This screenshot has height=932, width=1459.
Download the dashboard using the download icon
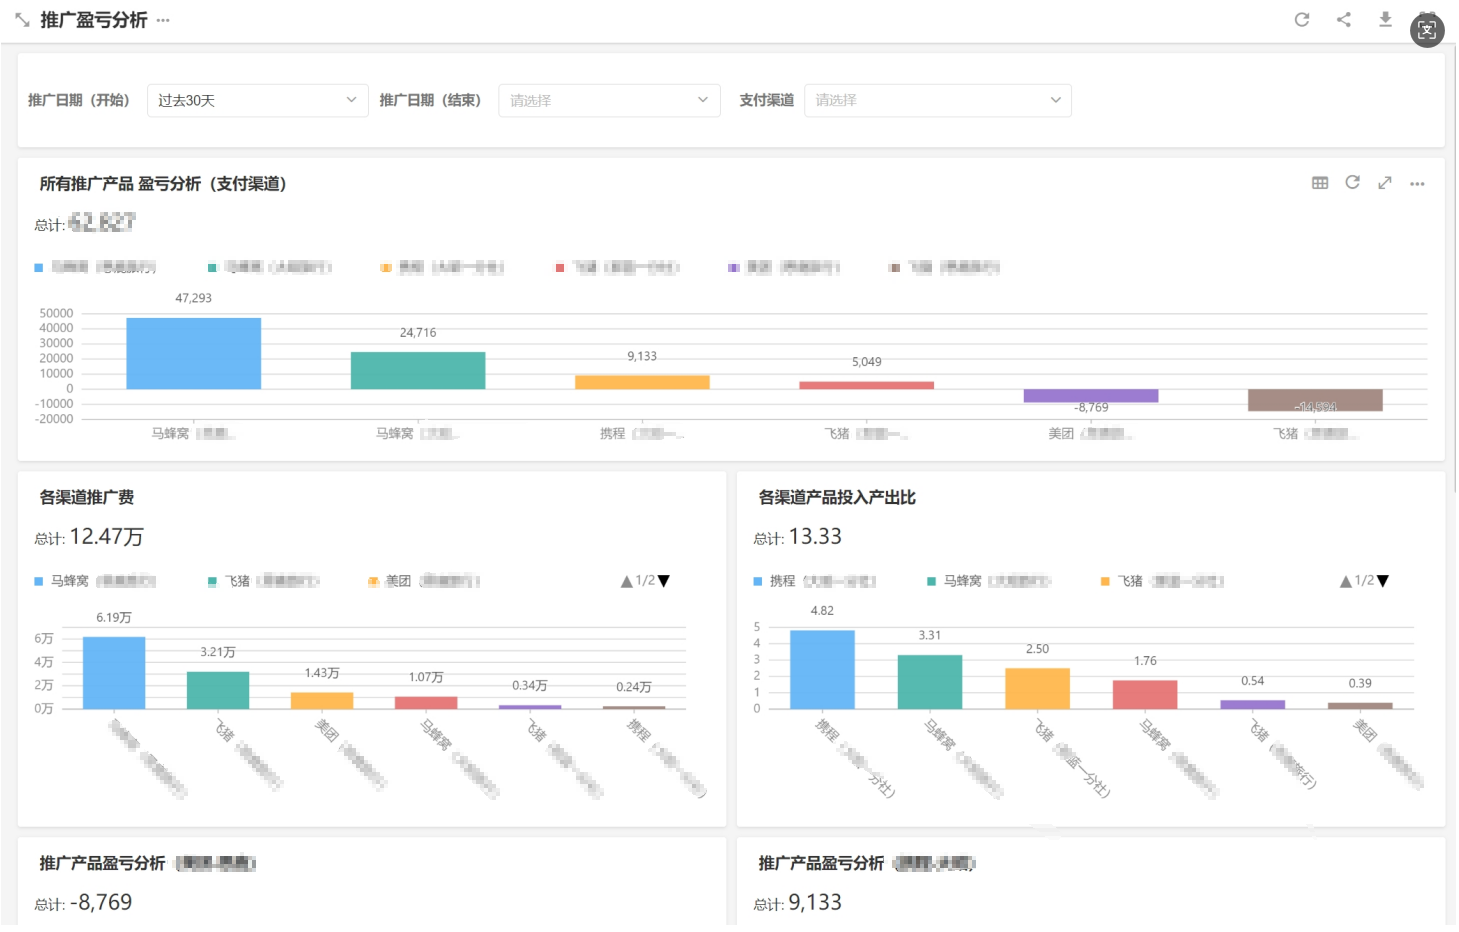(x=1385, y=19)
